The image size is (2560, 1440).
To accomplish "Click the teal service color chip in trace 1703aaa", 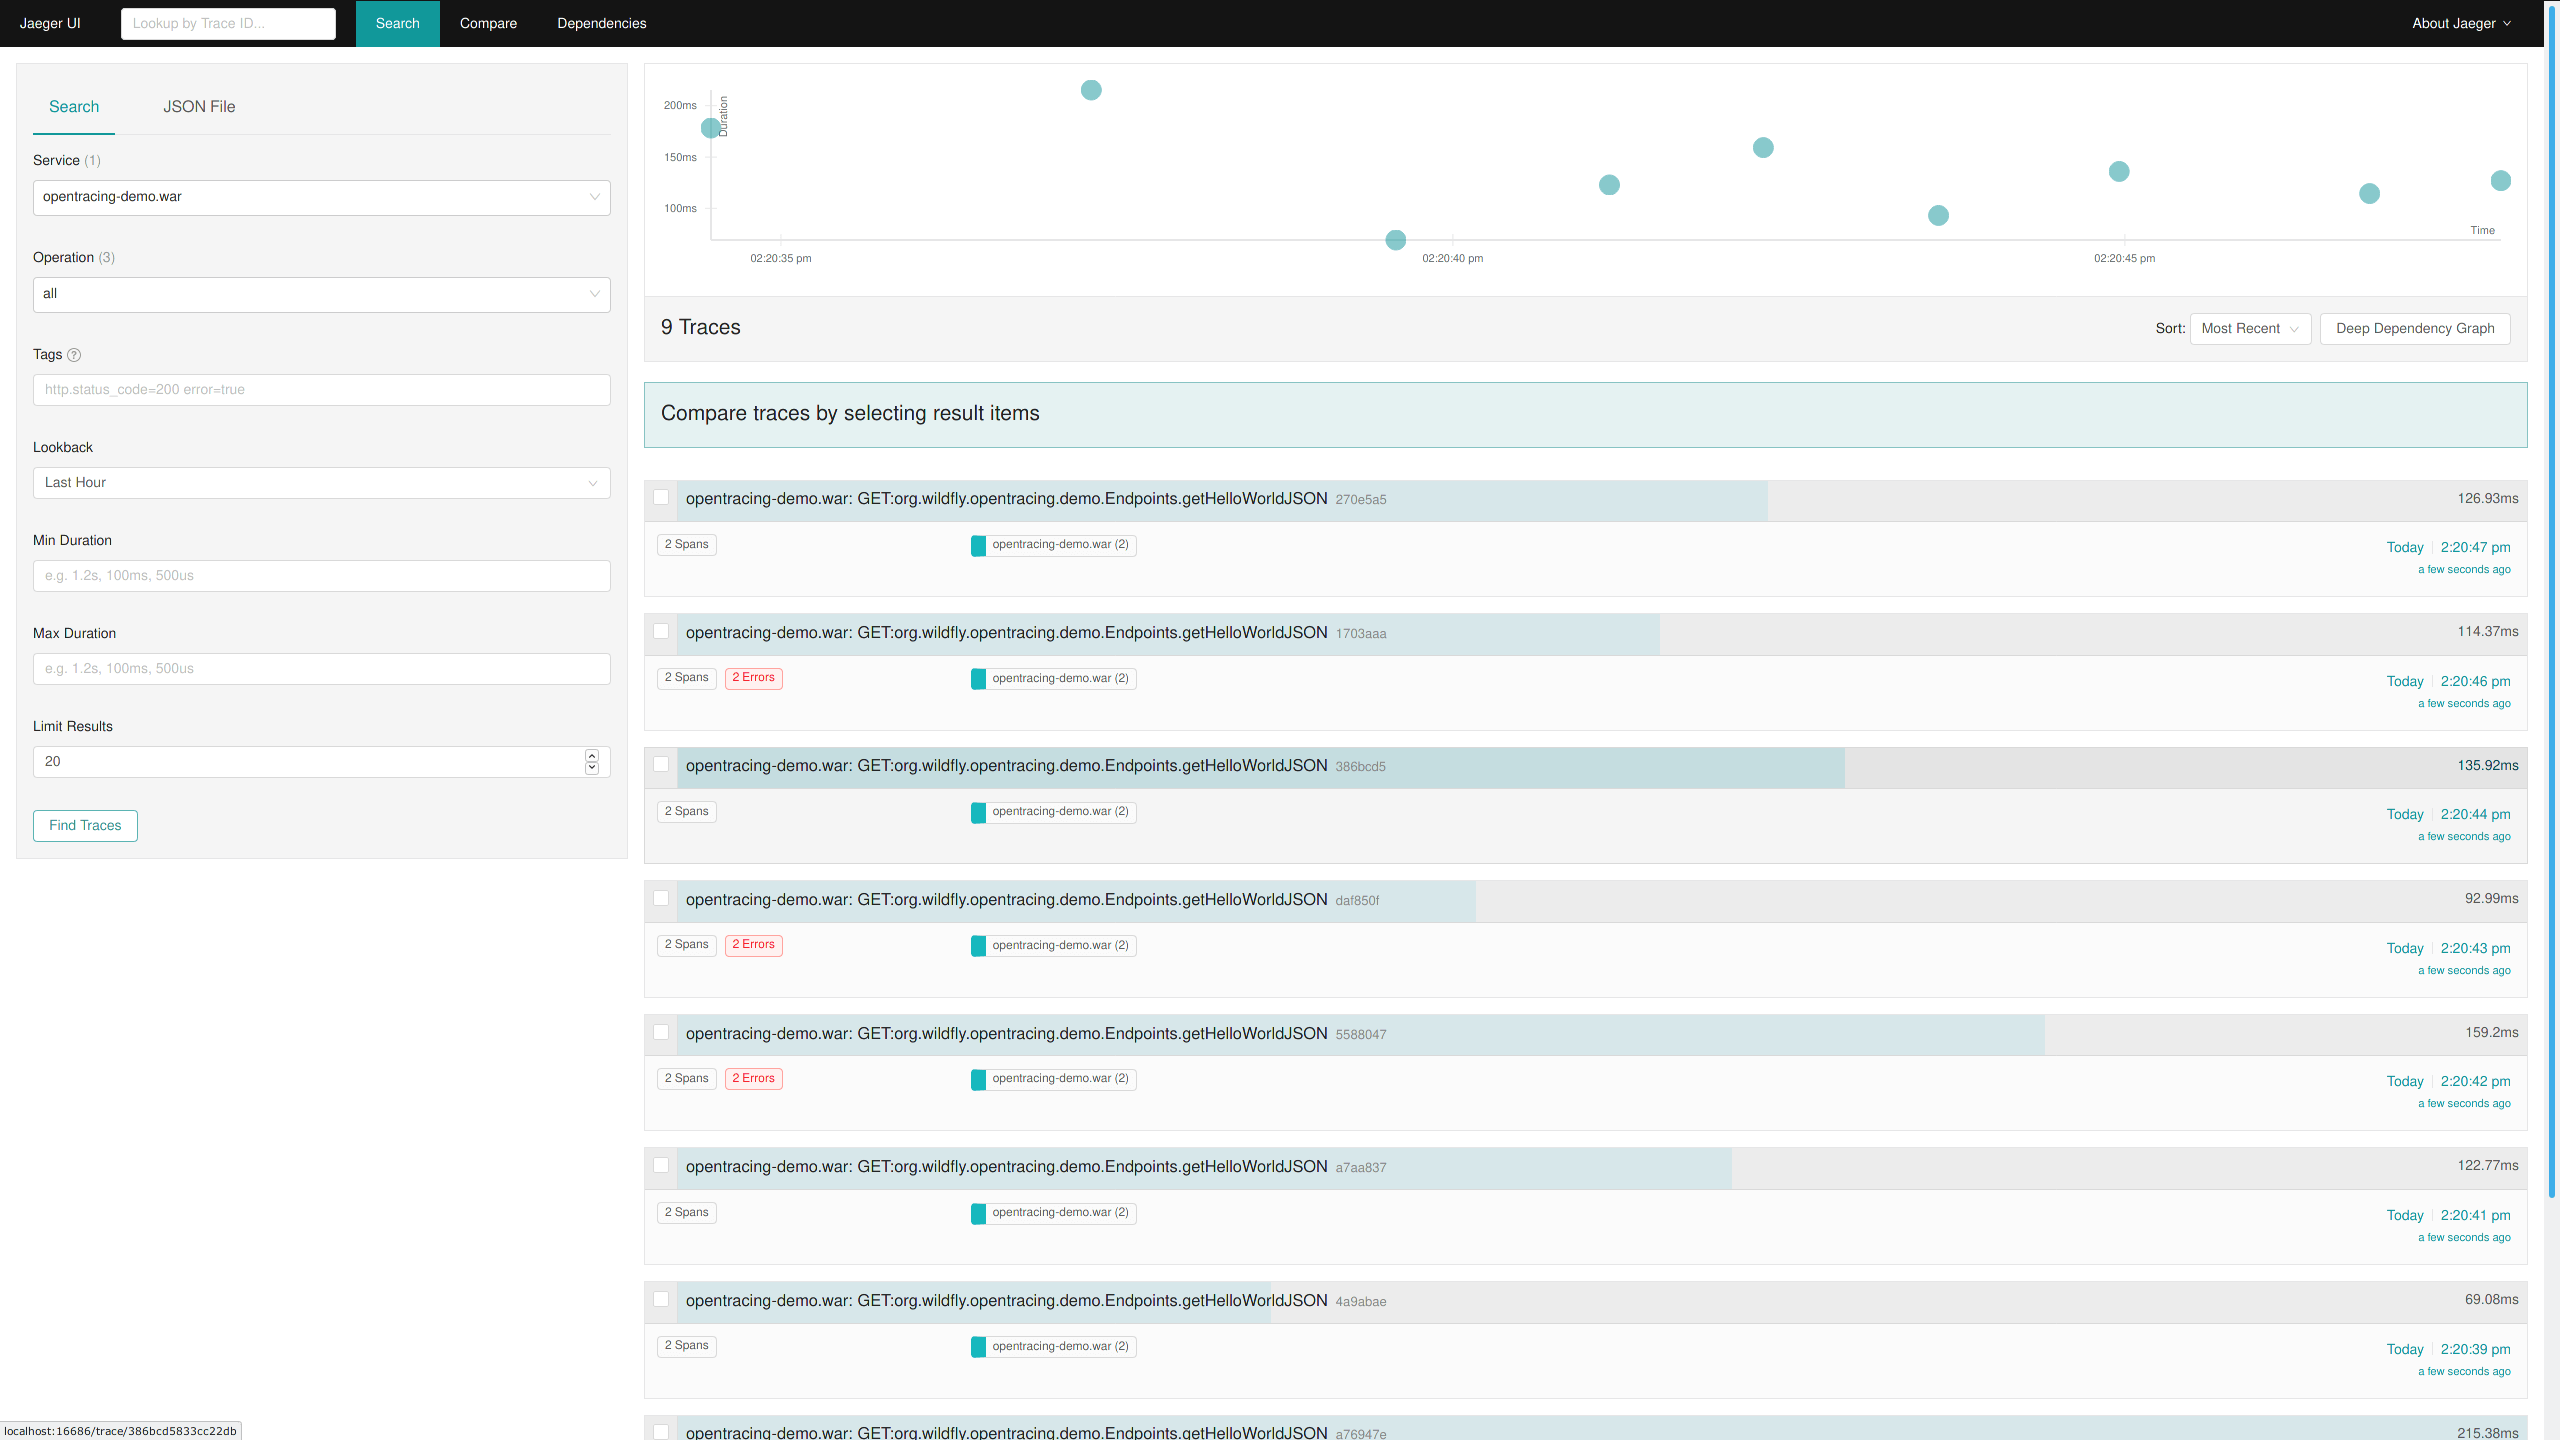I will click(x=978, y=679).
